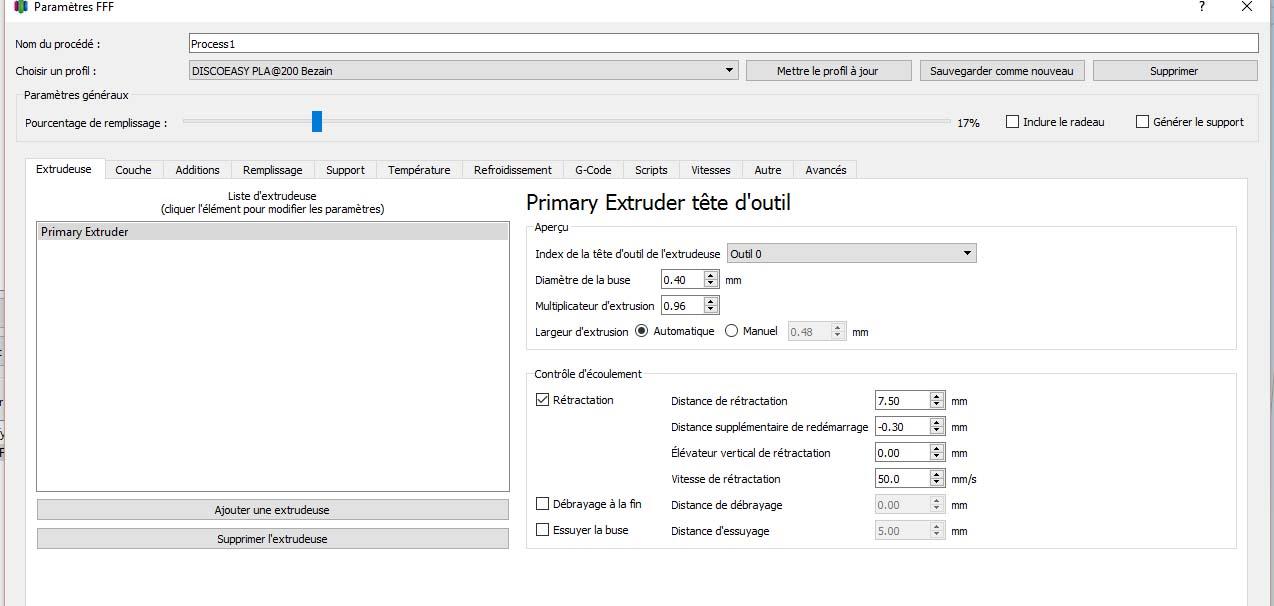Enable the Inclure le radeau checkbox
This screenshot has height=606, width=1274.
(x=1012, y=122)
